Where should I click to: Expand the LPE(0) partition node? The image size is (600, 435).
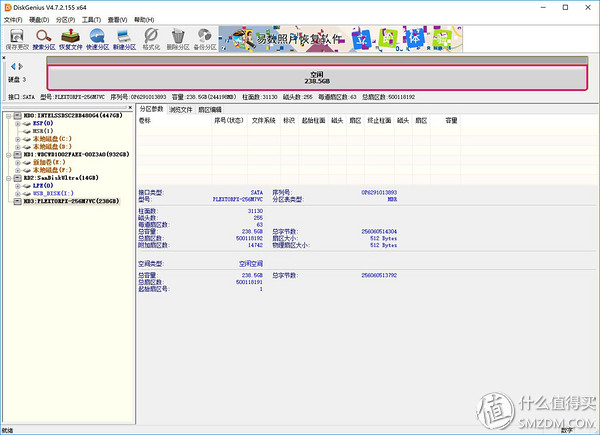coord(18,186)
